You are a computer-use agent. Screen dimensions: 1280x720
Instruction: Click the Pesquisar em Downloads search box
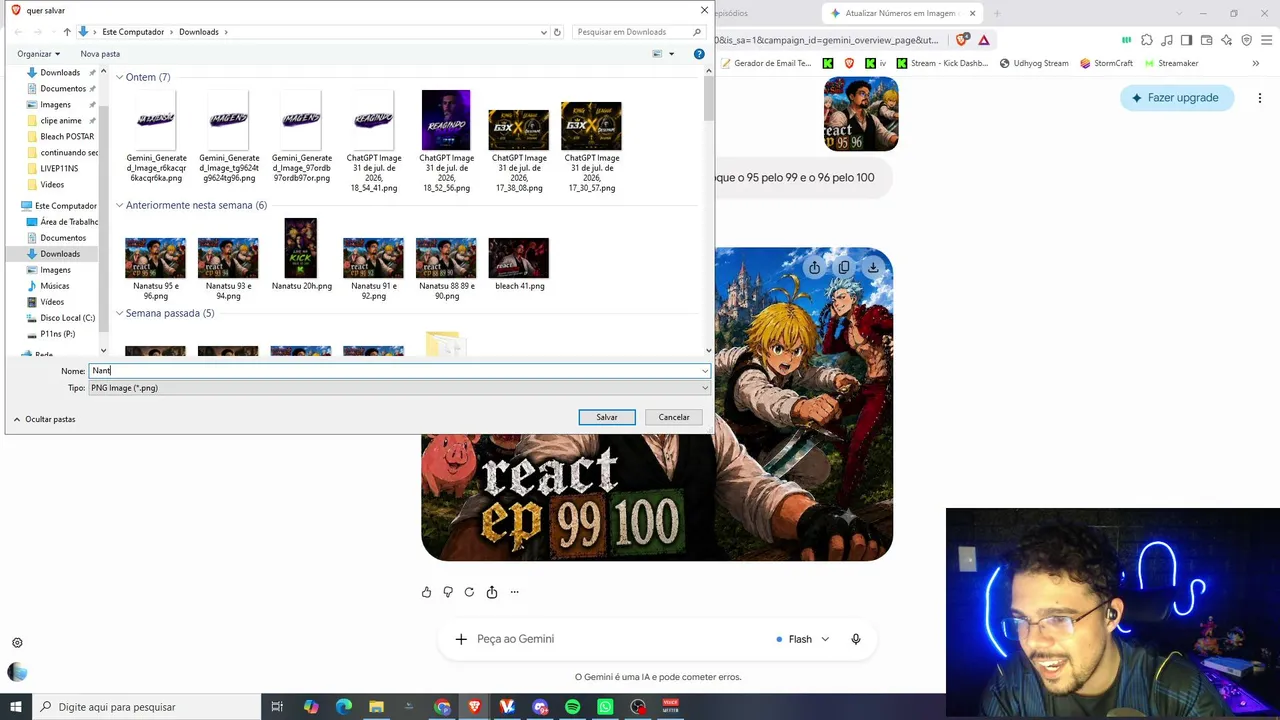640,32
